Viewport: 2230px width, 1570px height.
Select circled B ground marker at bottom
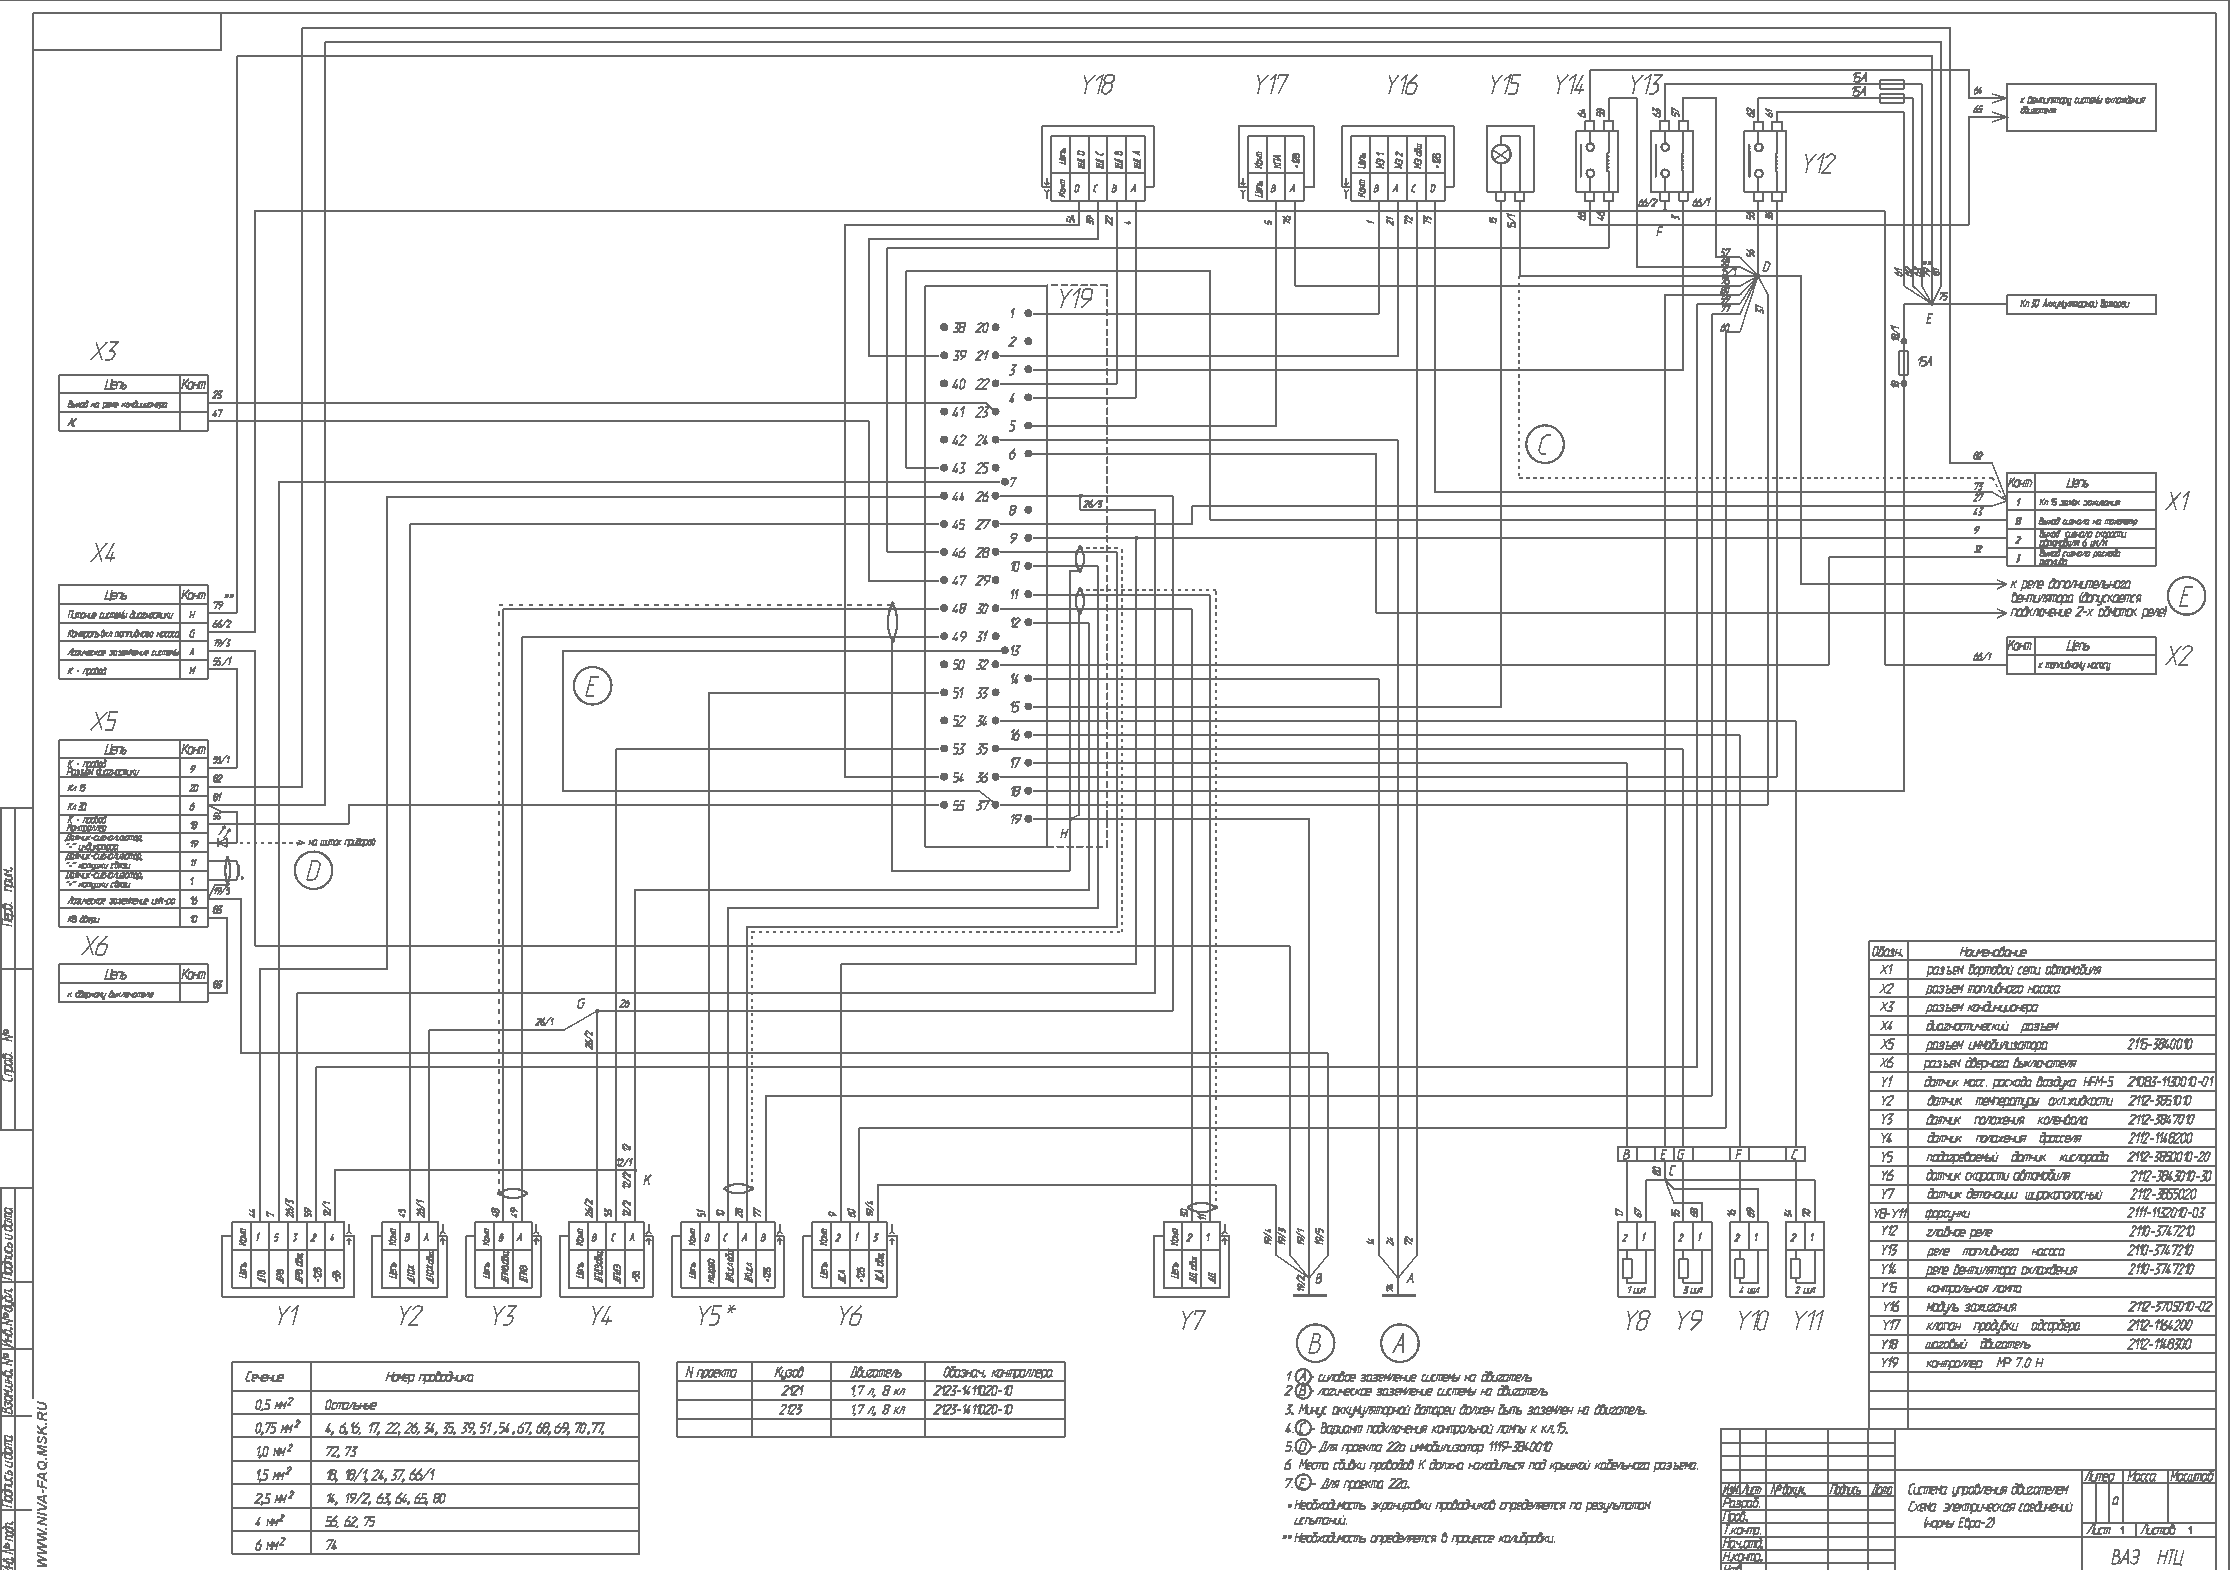[1316, 1343]
